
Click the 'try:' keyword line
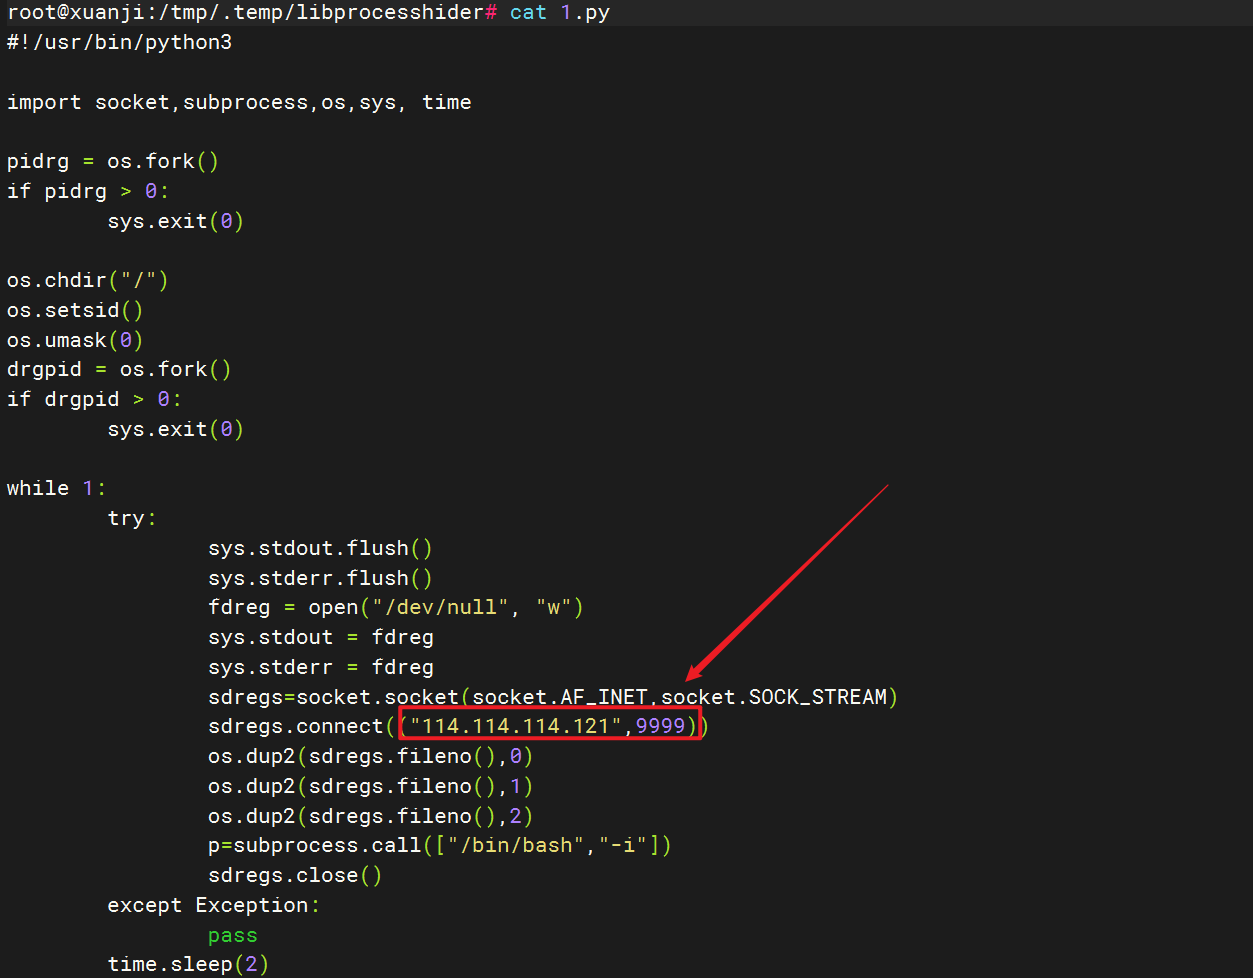click(x=132, y=518)
